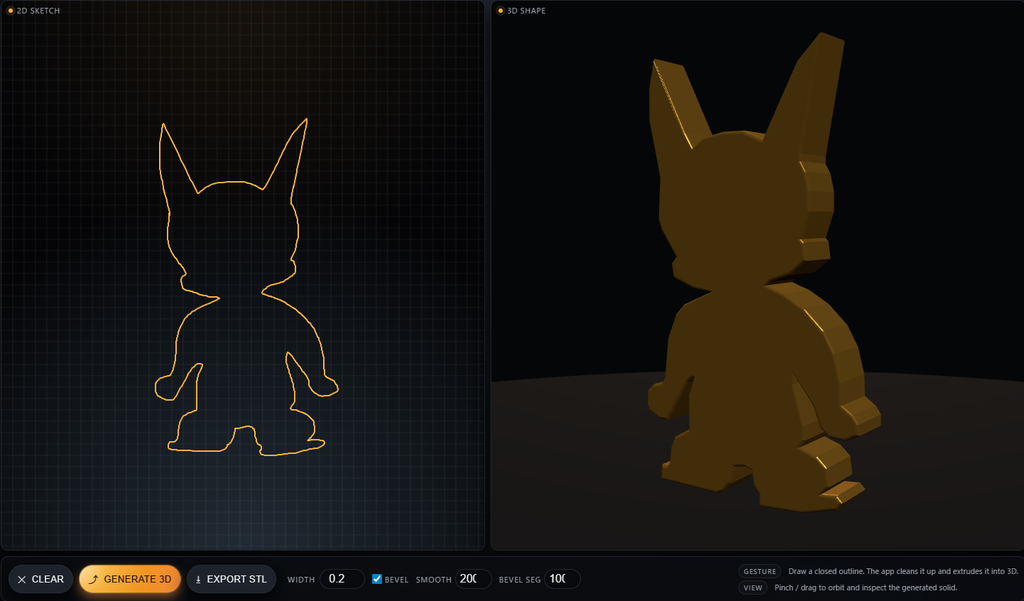Clear the sketch with the CLEAR button

(40, 579)
